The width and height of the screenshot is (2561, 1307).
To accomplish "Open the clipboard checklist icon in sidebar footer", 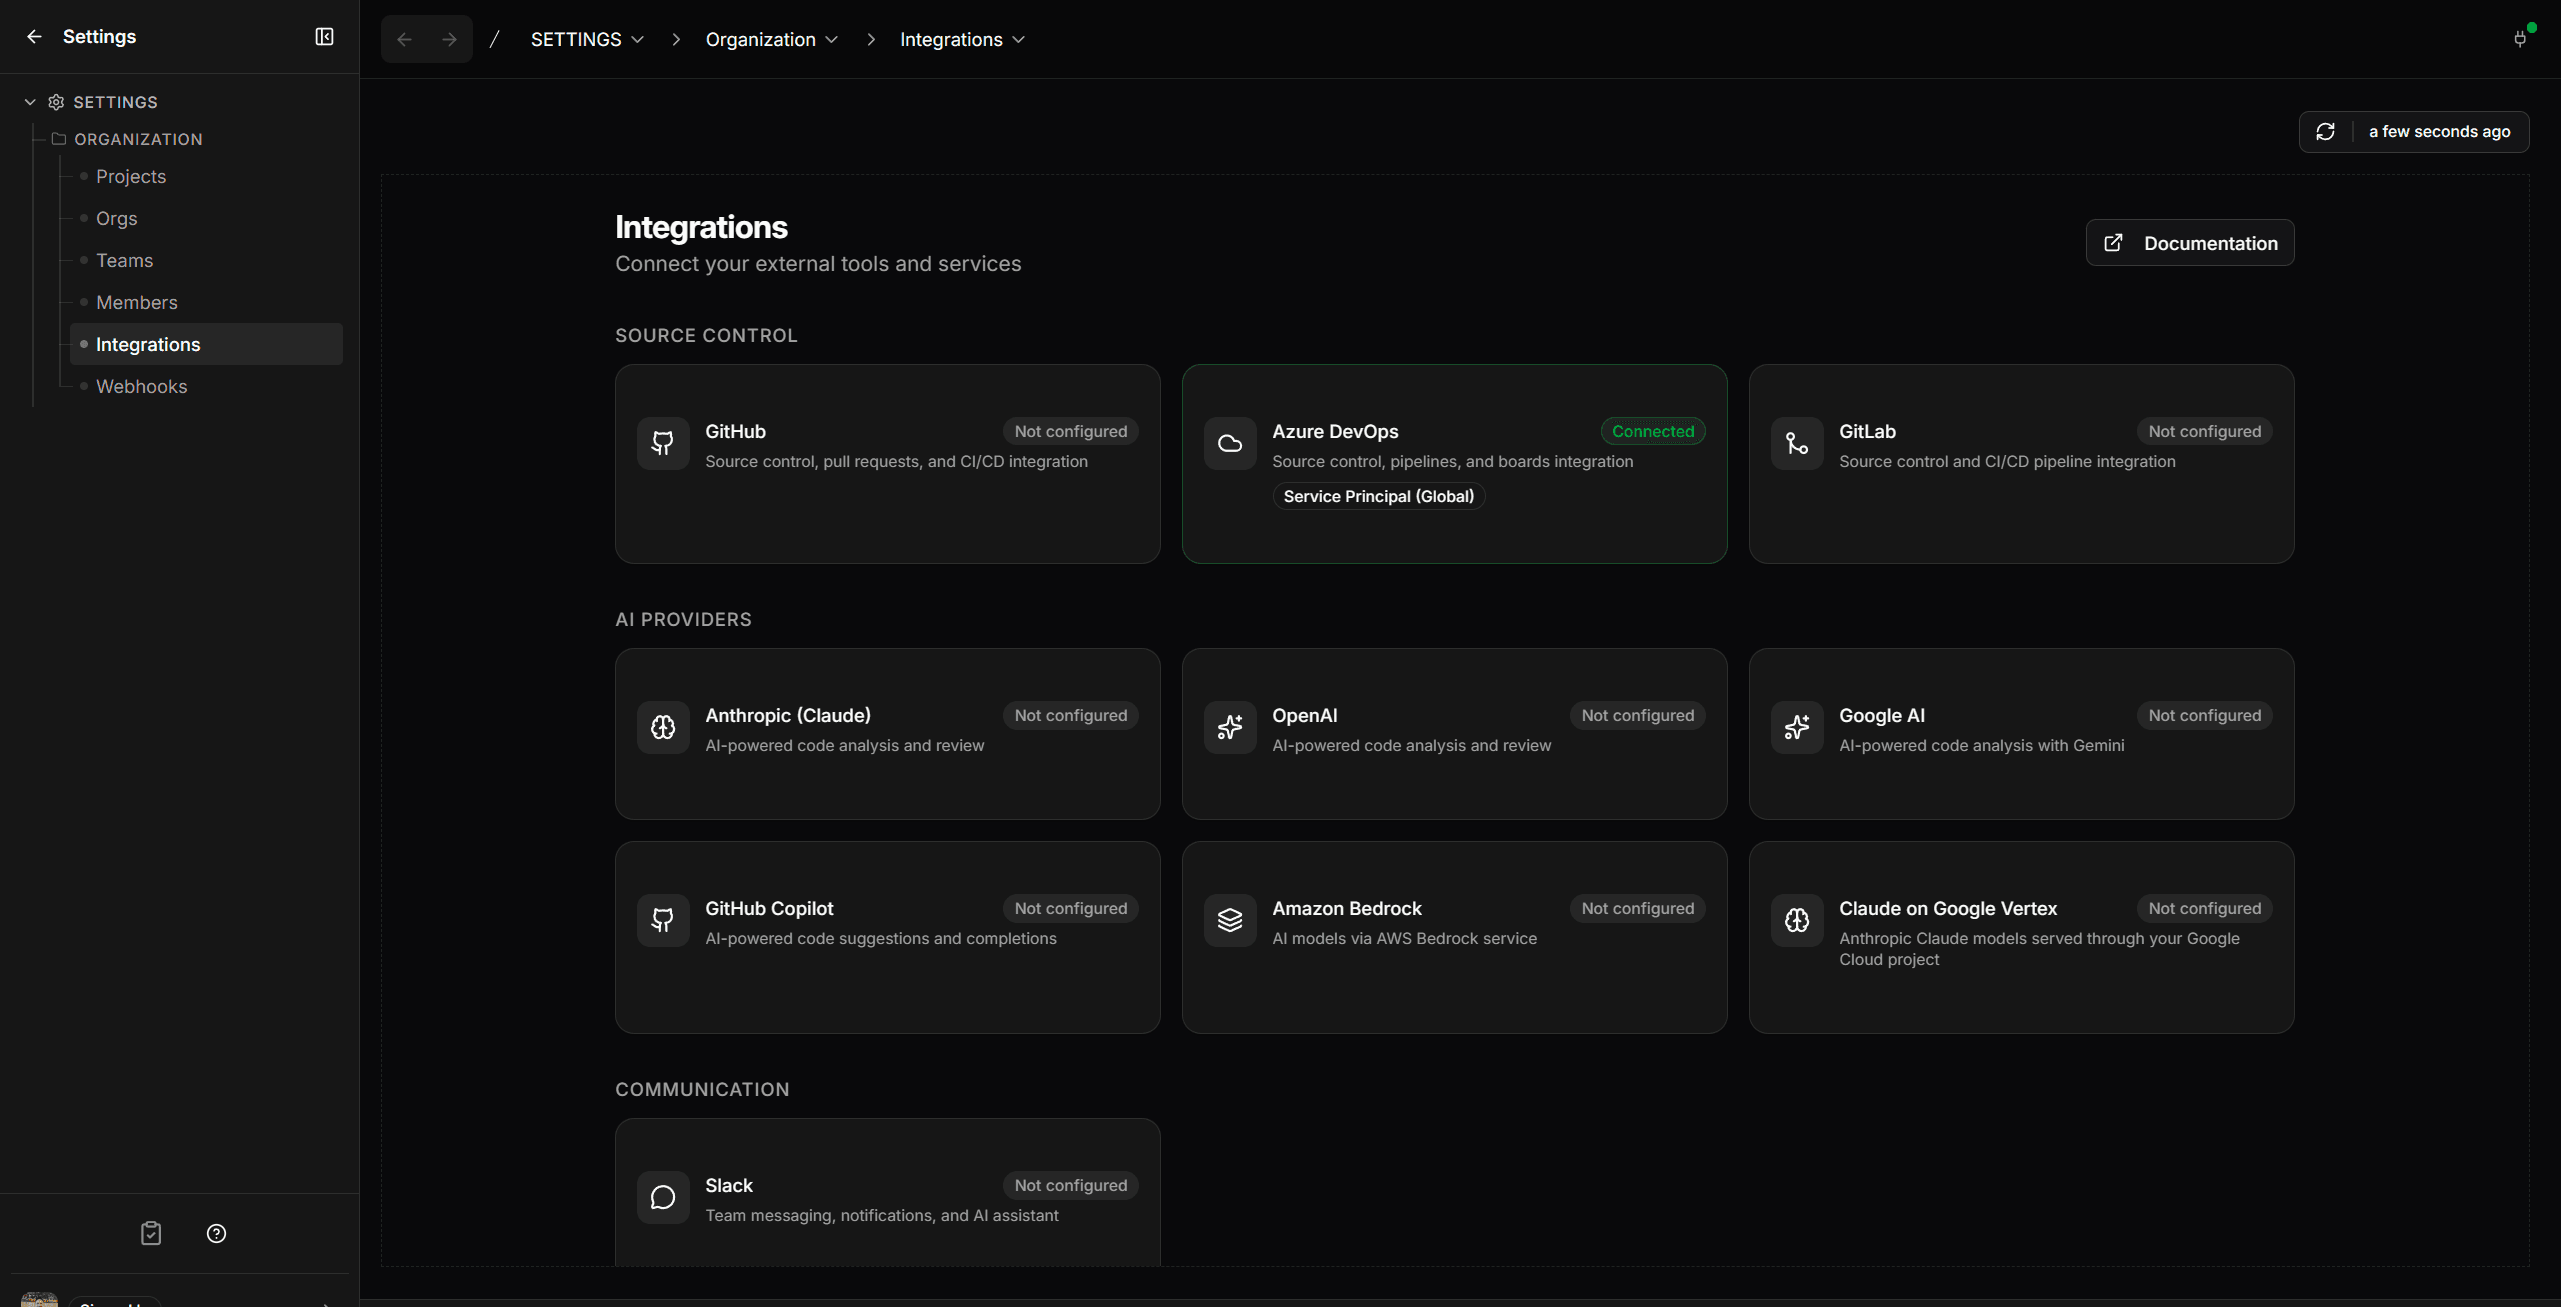I will tap(151, 1233).
